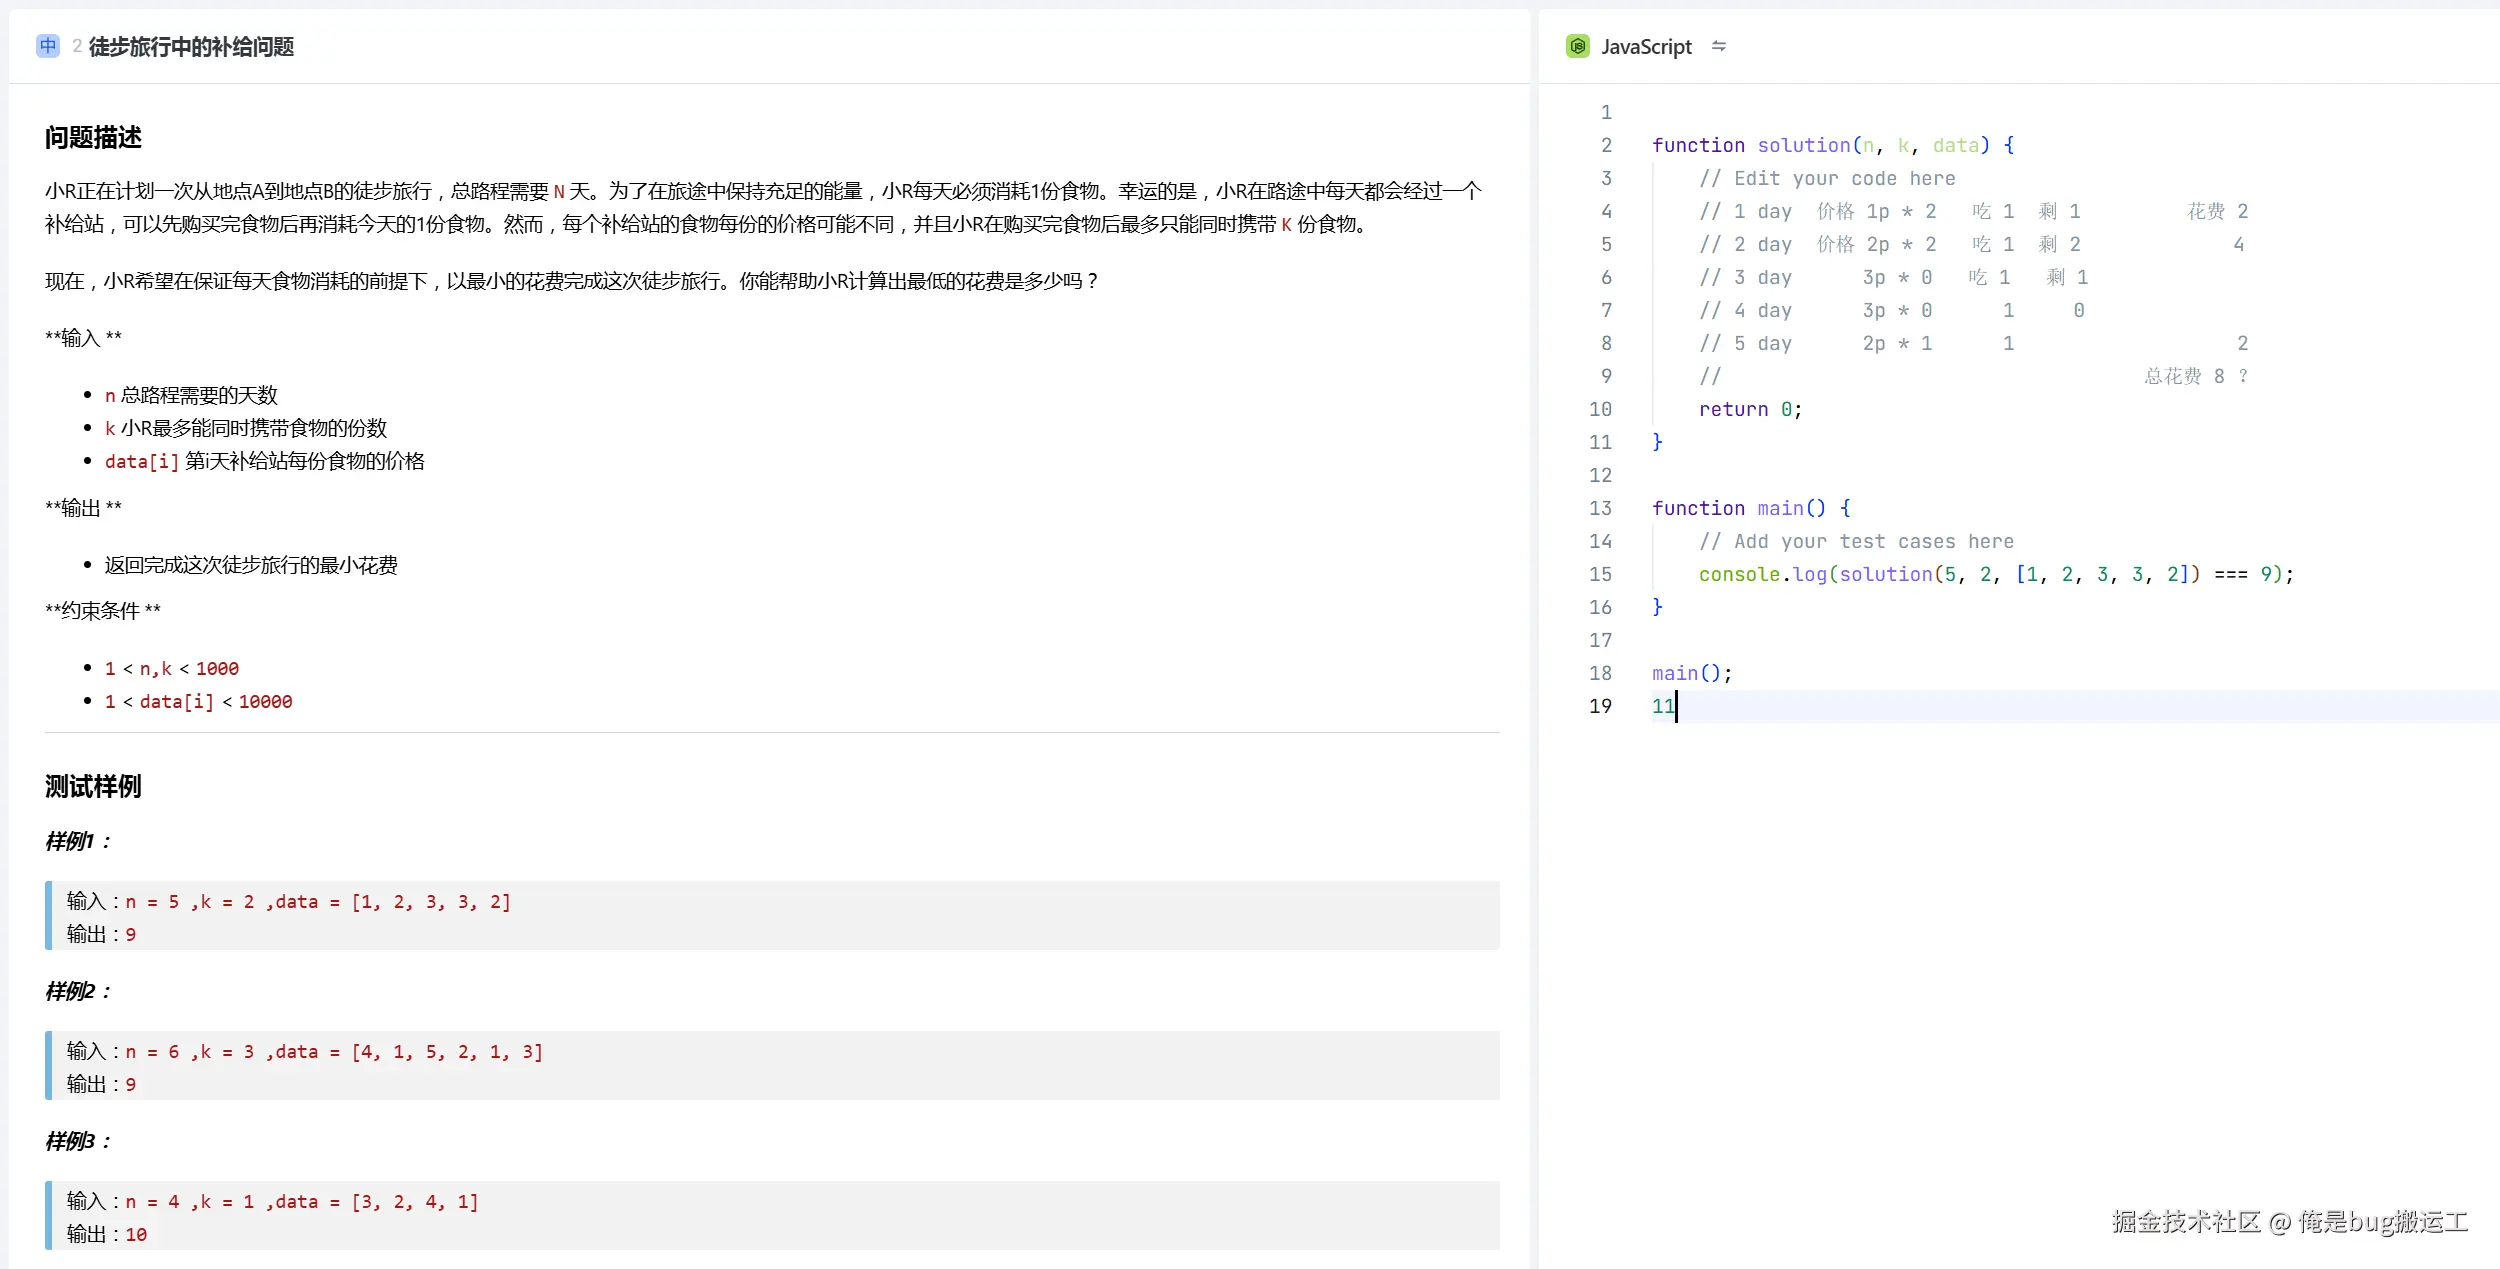Click the problem title 徒步旅行中的补给问题
The image size is (2500, 1269).
(x=190, y=46)
